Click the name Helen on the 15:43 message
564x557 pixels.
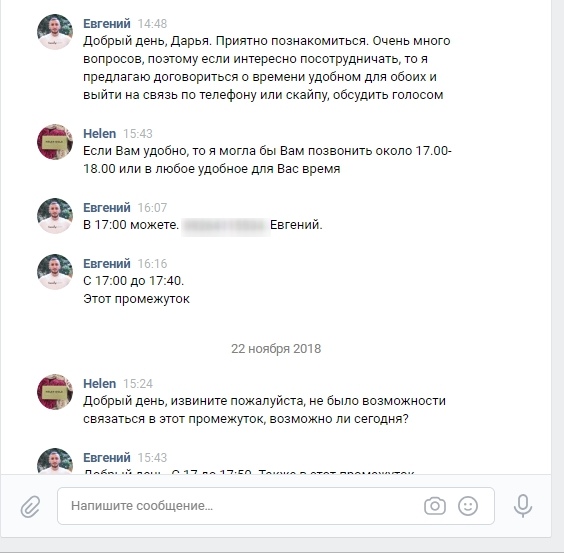click(x=100, y=134)
